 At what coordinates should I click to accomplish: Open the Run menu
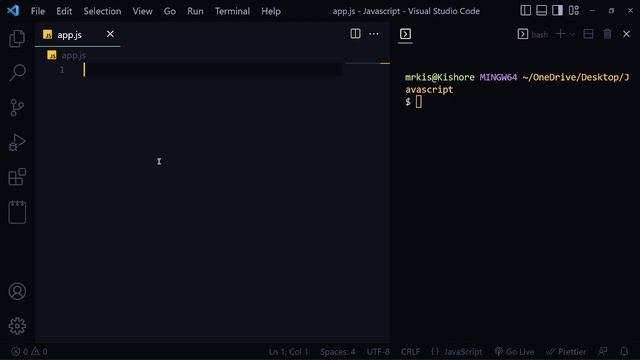[195, 11]
